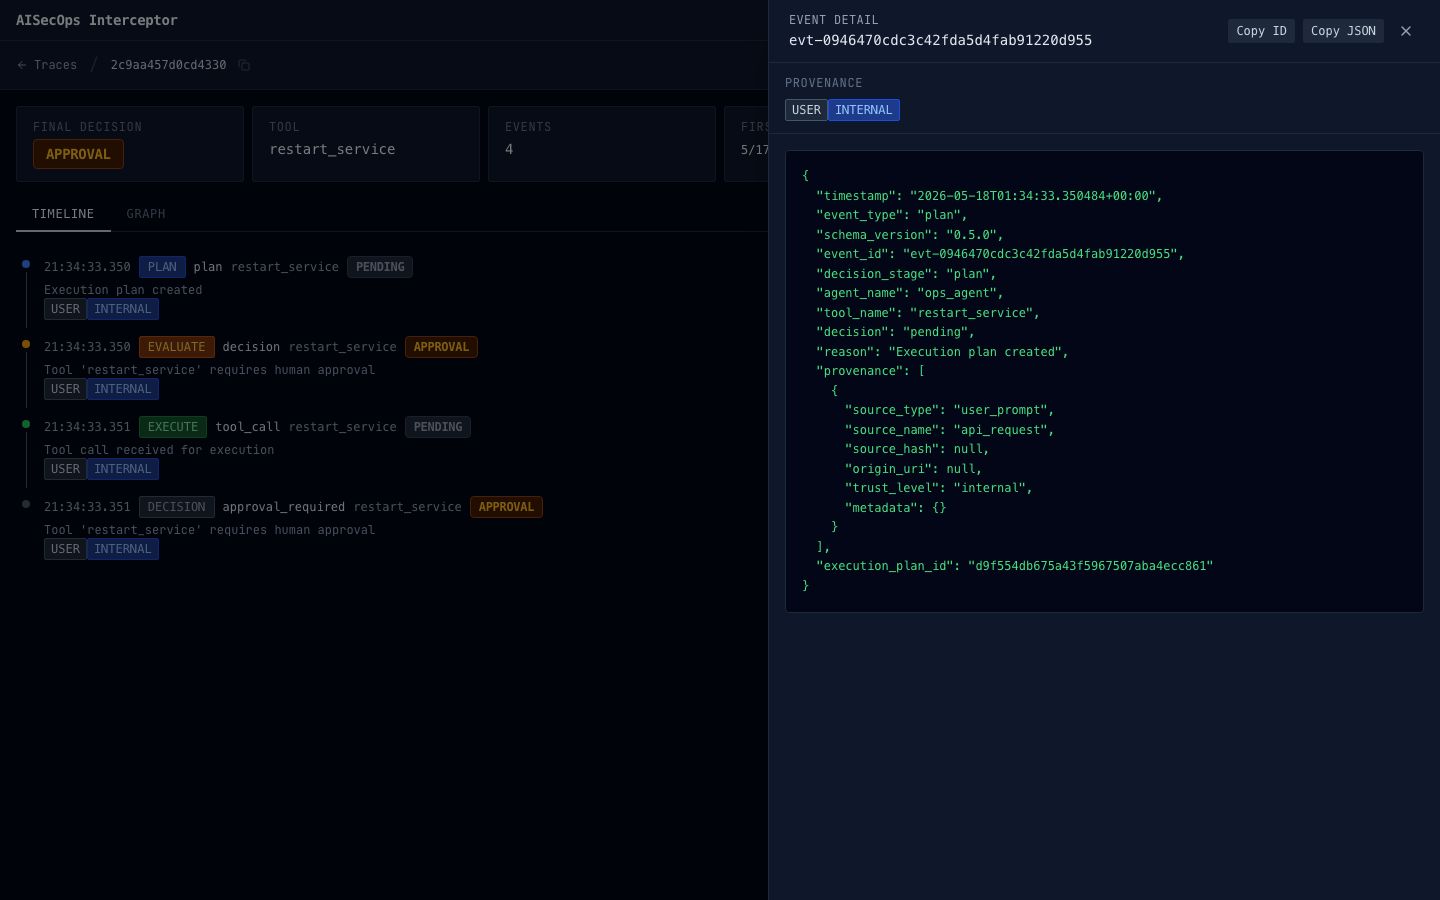Close the event detail panel
Image resolution: width=1440 pixels, height=900 pixels.
(1406, 31)
